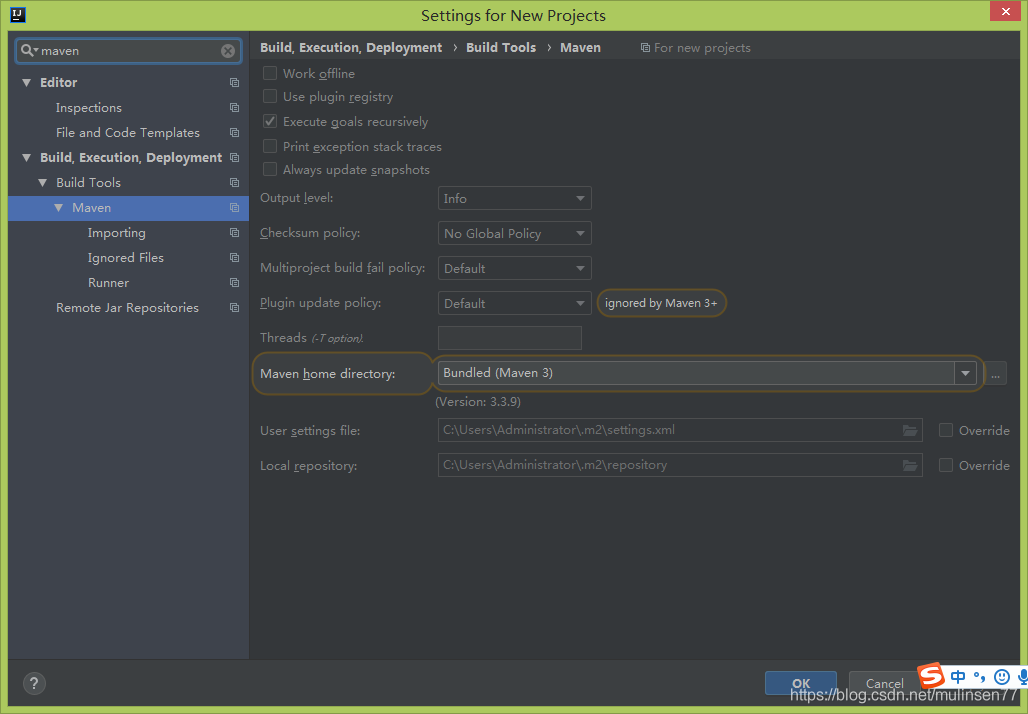Click the Local repository path field
The height and width of the screenshot is (714, 1028).
pyautogui.click(x=680, y=465)
